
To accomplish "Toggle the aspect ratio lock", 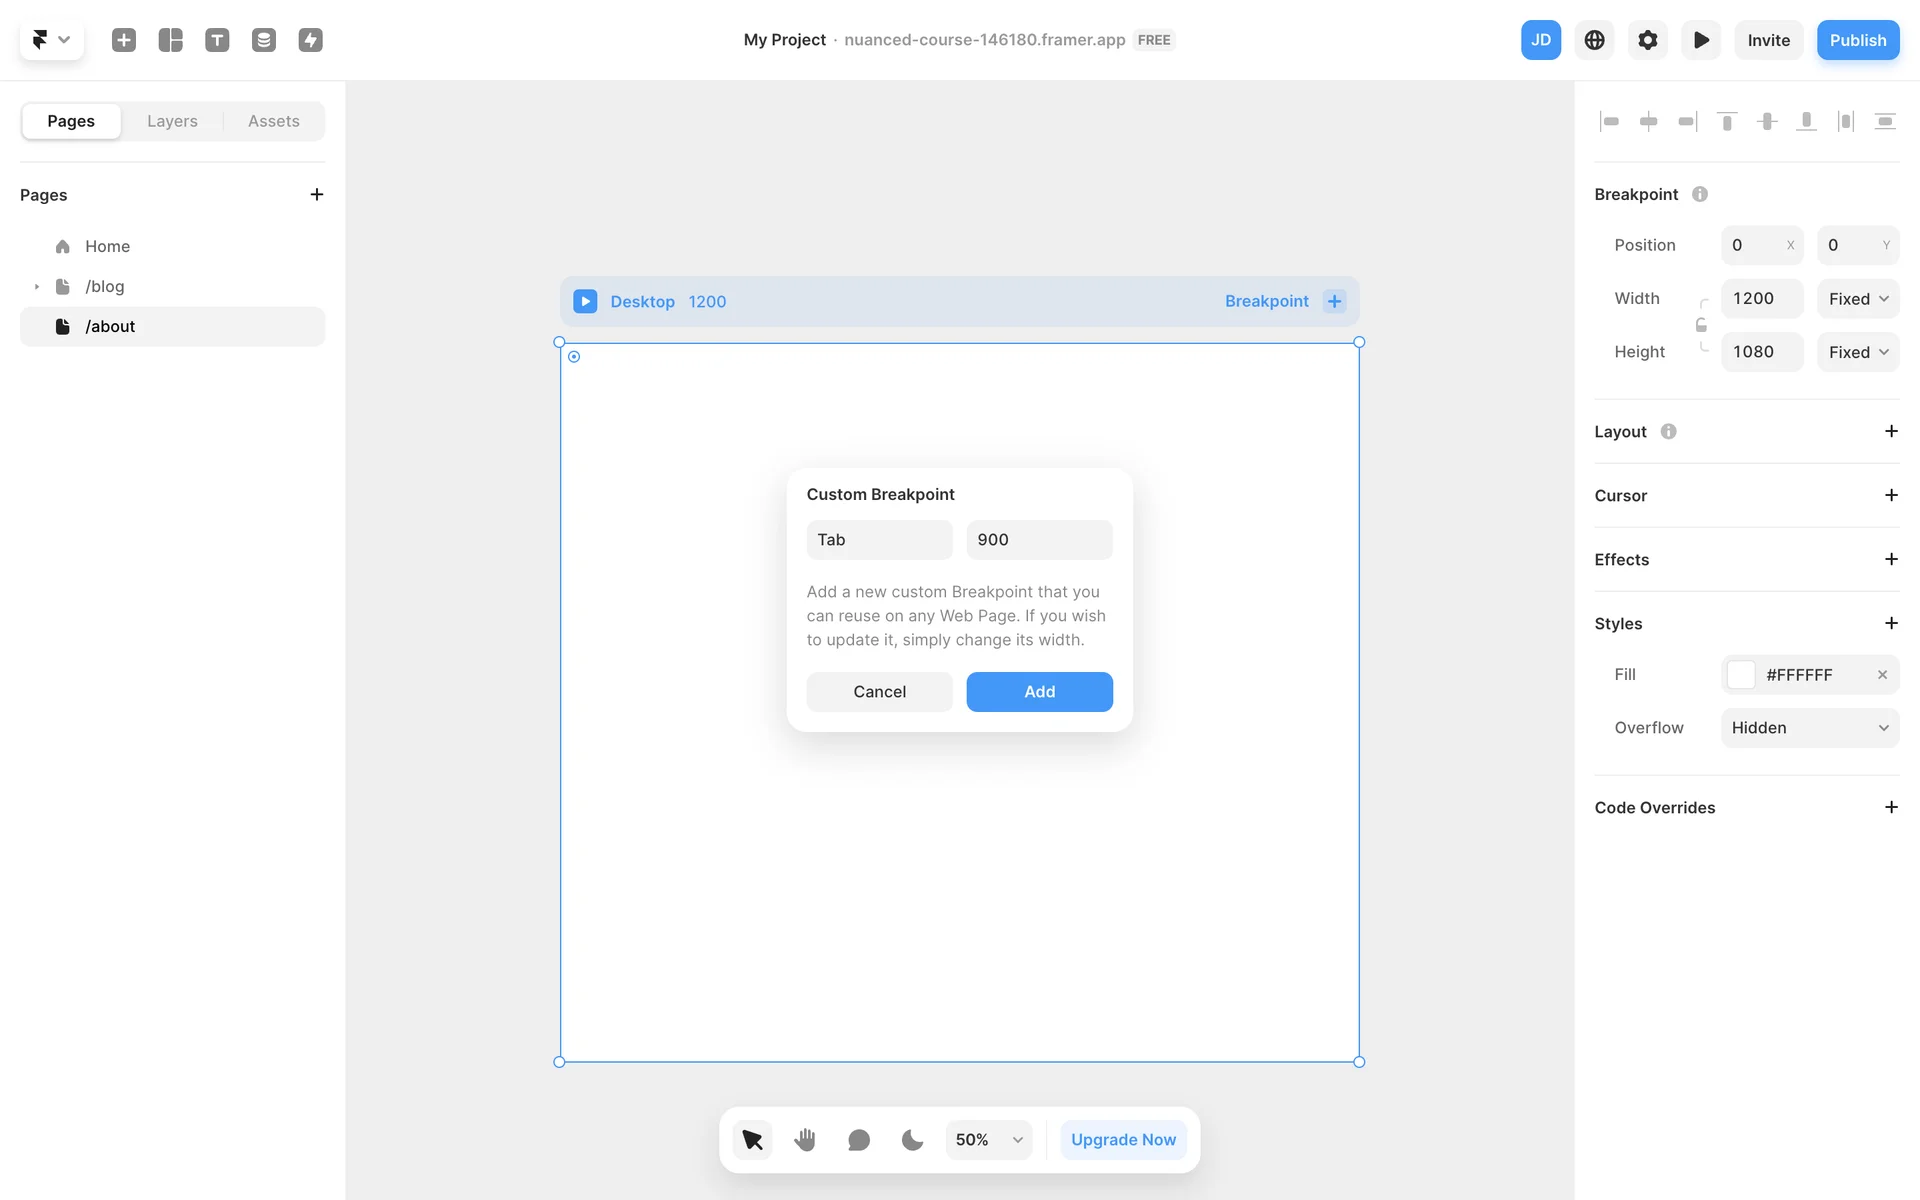I will click(1701, 325).
